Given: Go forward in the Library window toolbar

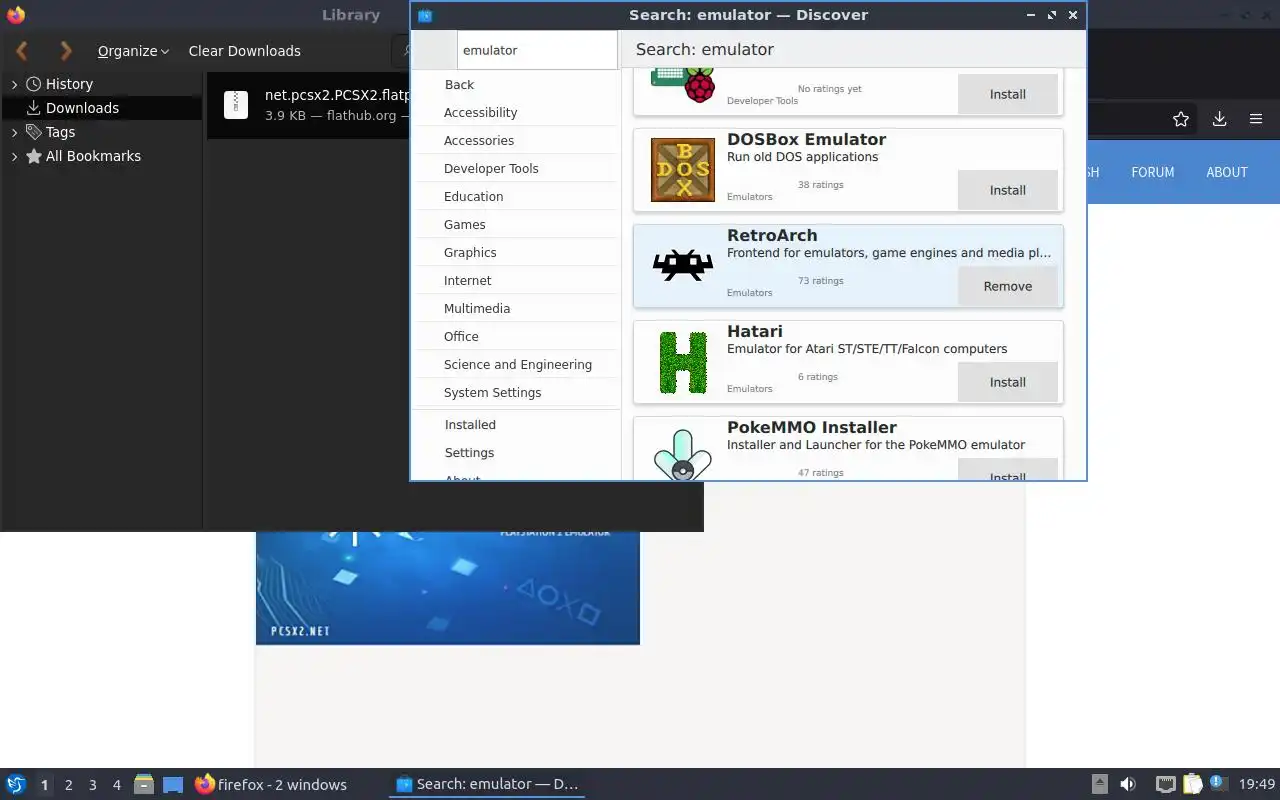Looking at the screenshot, I should 66,51.
